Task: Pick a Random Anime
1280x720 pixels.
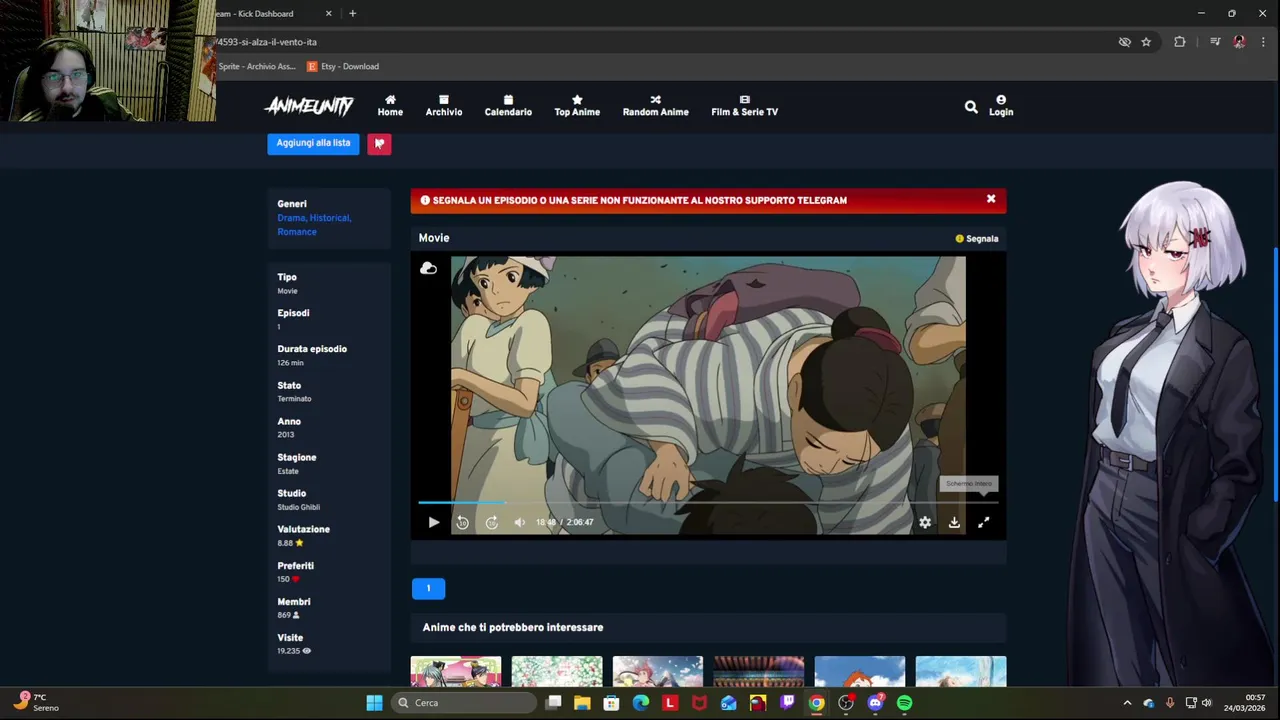Action: pyautogui.click(x=655, y=106)
